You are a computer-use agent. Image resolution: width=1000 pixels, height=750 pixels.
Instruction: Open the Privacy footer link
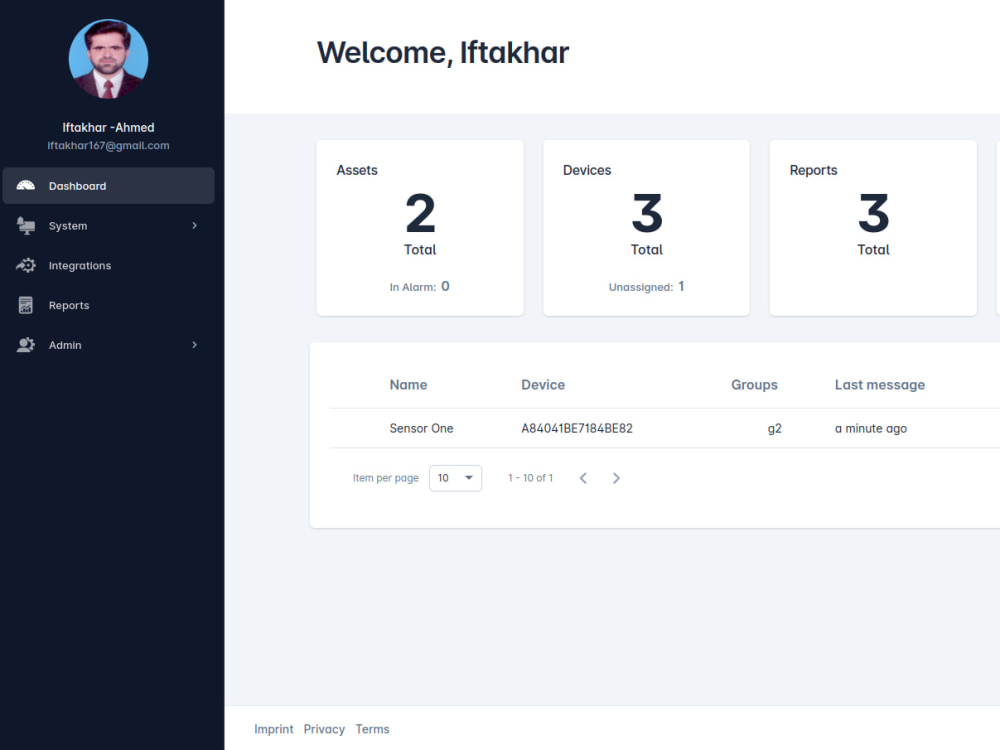(324, 729)
